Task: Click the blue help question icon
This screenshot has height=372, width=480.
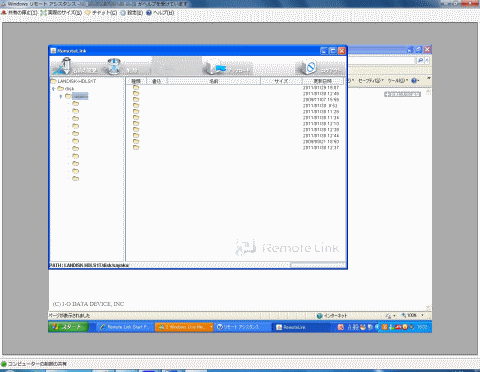Action: [x=149, y=13]
